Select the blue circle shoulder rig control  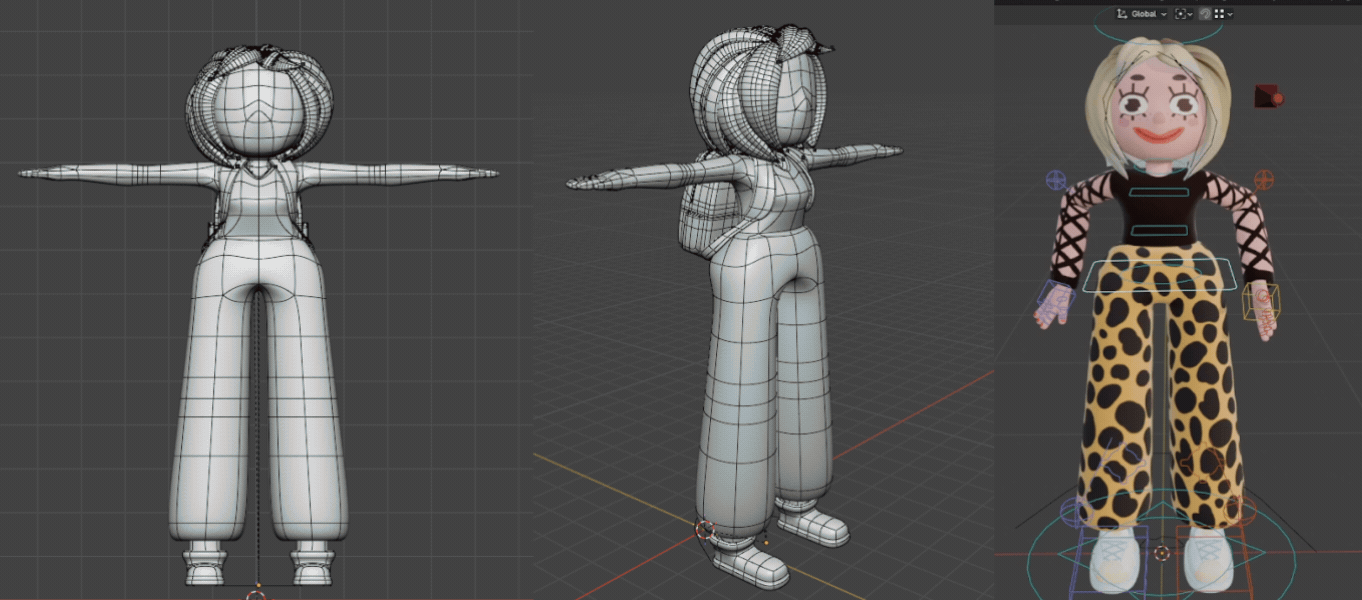pyautogui.click(x=1056, y=180)
